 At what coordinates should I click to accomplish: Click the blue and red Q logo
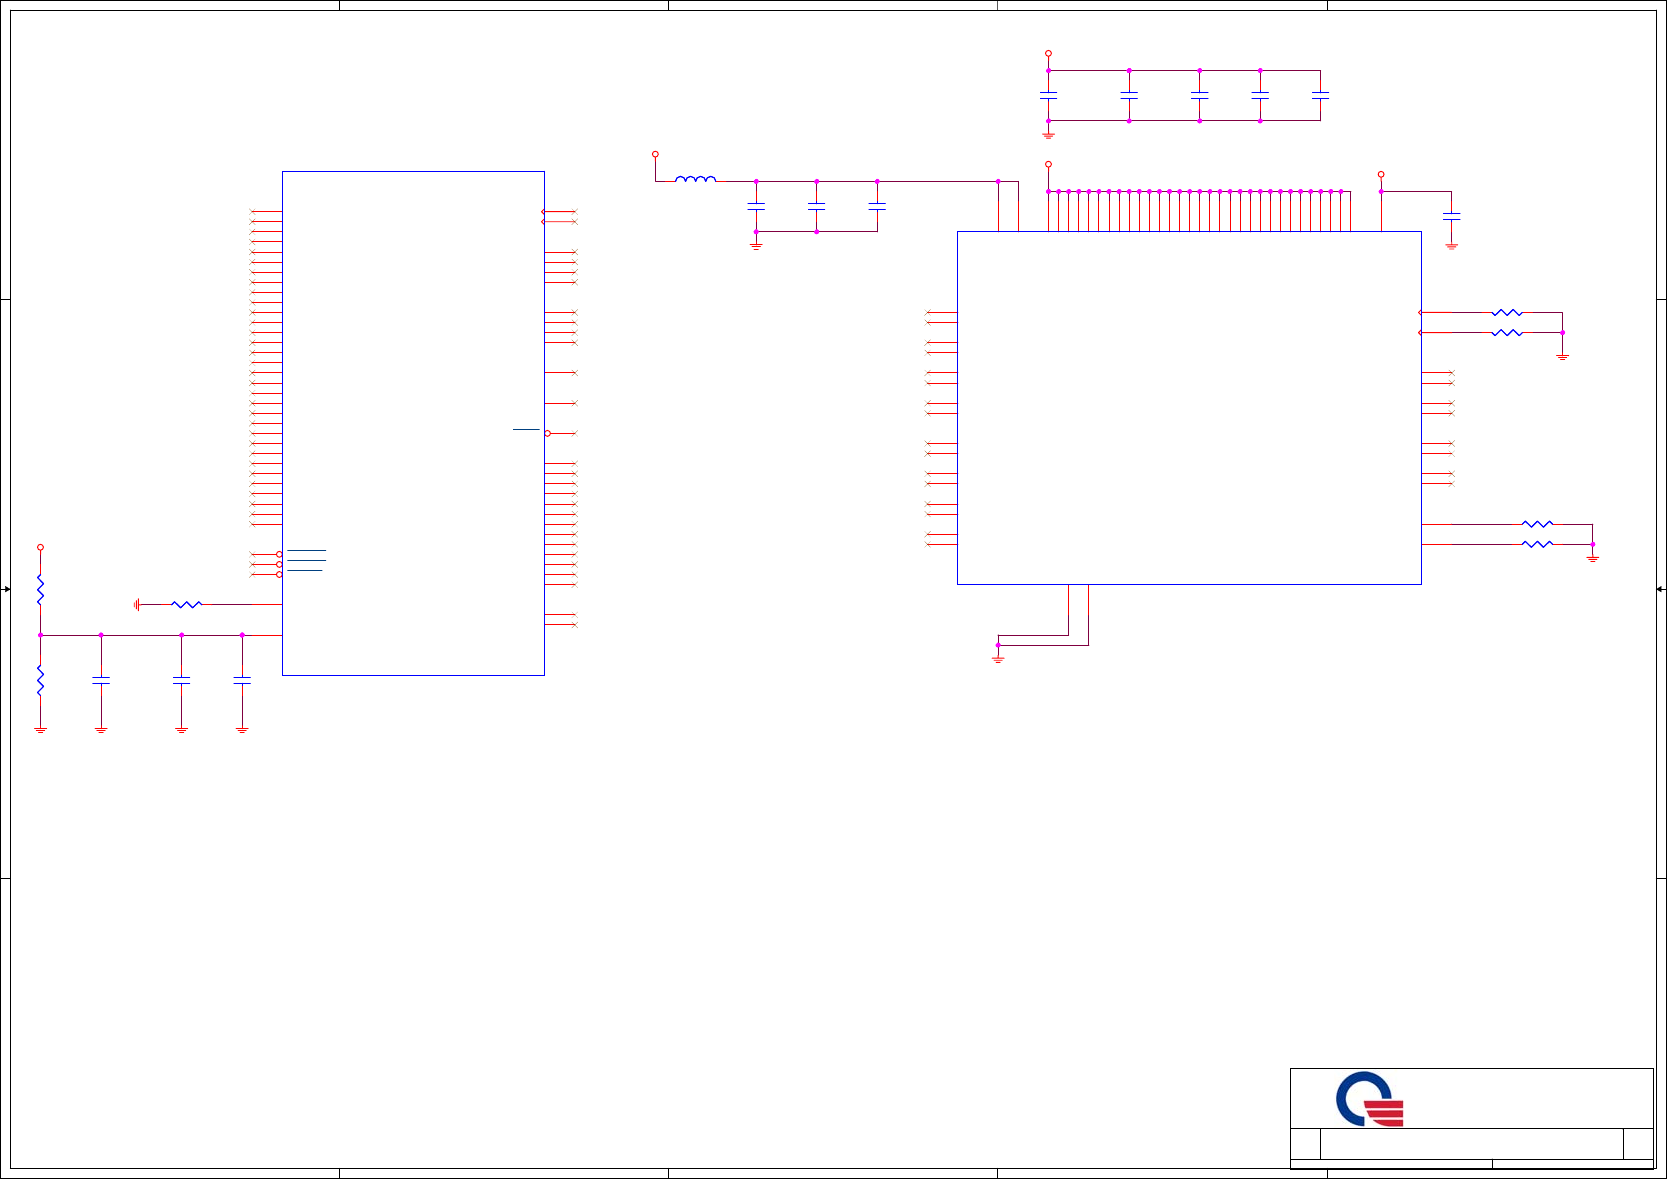pos(1370,1099)
